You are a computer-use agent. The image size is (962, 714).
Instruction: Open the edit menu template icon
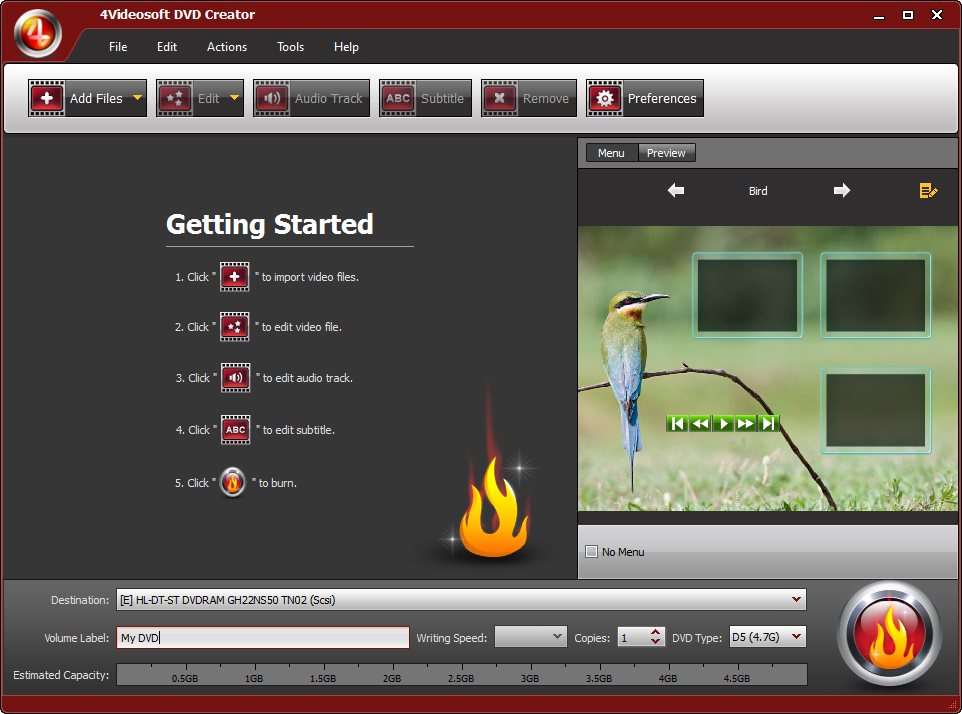point(928,191)
